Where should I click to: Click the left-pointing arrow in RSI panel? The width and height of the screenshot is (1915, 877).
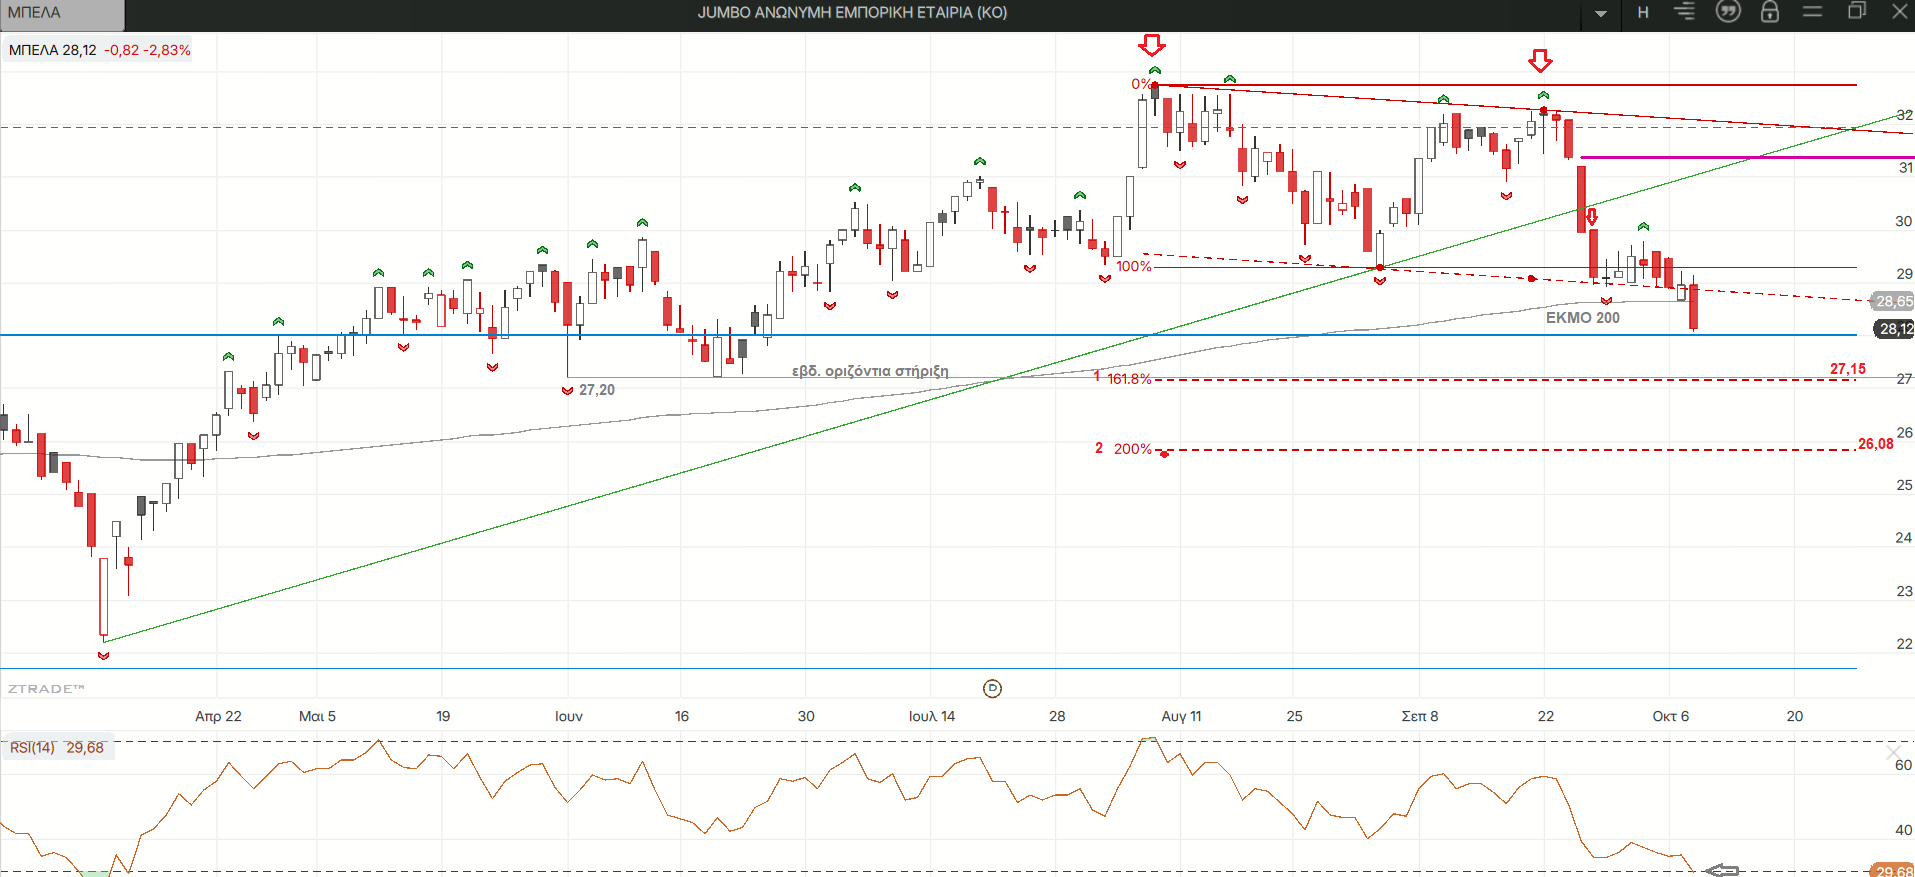[1721, 870]
